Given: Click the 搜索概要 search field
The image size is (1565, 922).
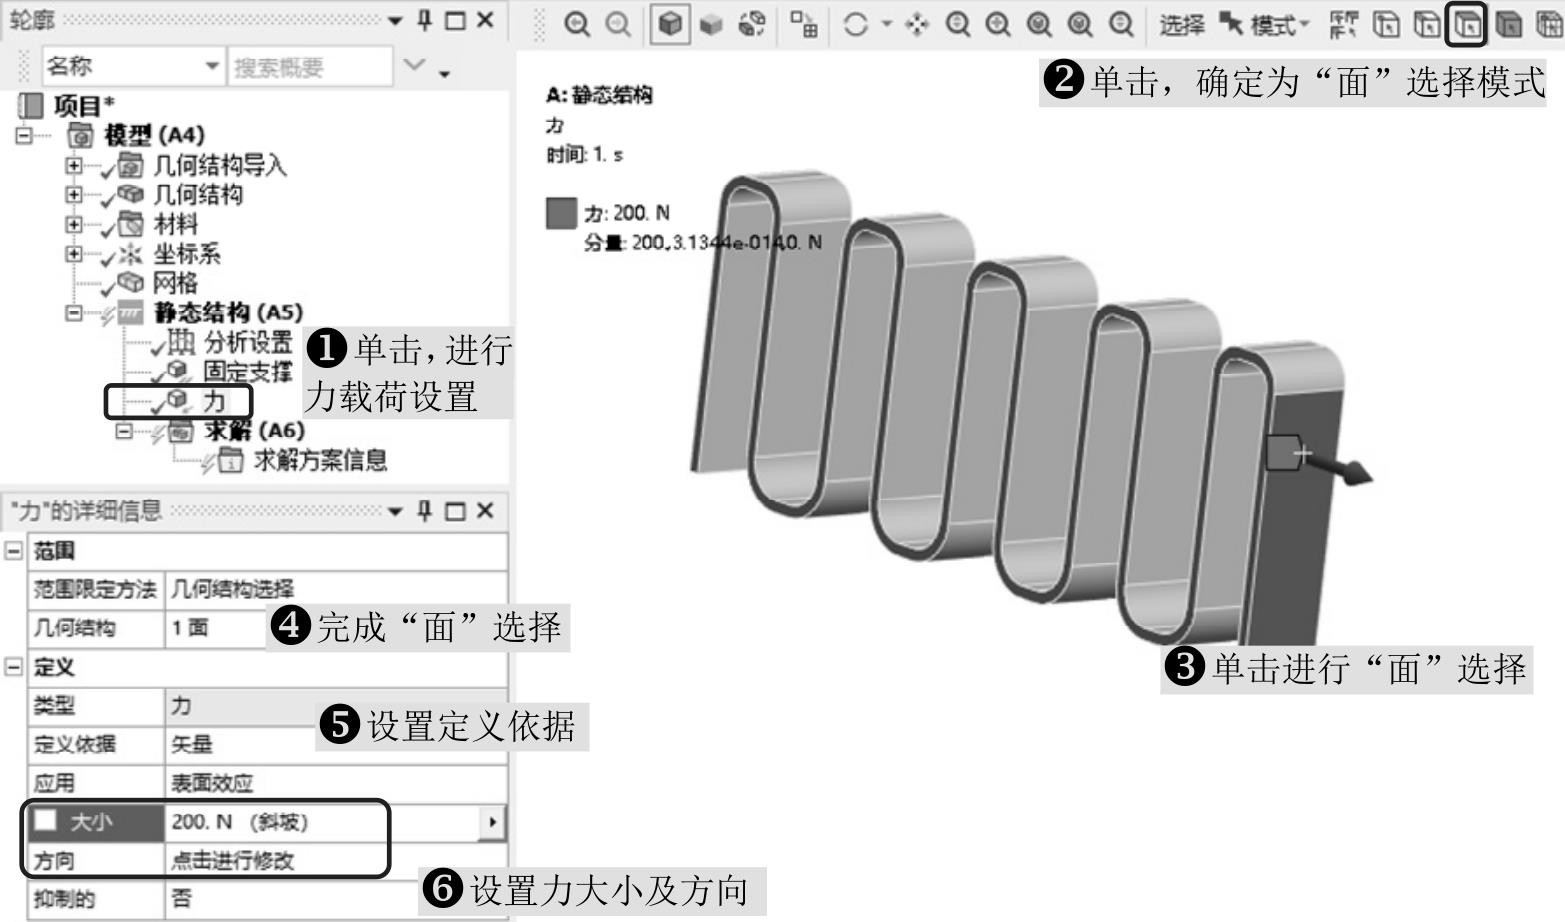Looking at the screenshot, I should [x=310, y=67].
